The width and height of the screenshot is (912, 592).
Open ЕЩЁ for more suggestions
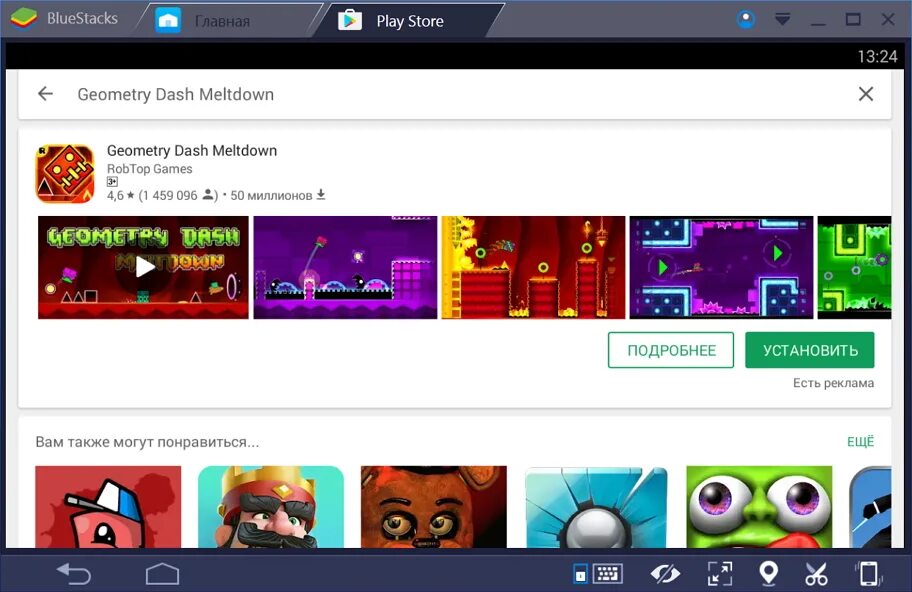[x=860, y=441]
